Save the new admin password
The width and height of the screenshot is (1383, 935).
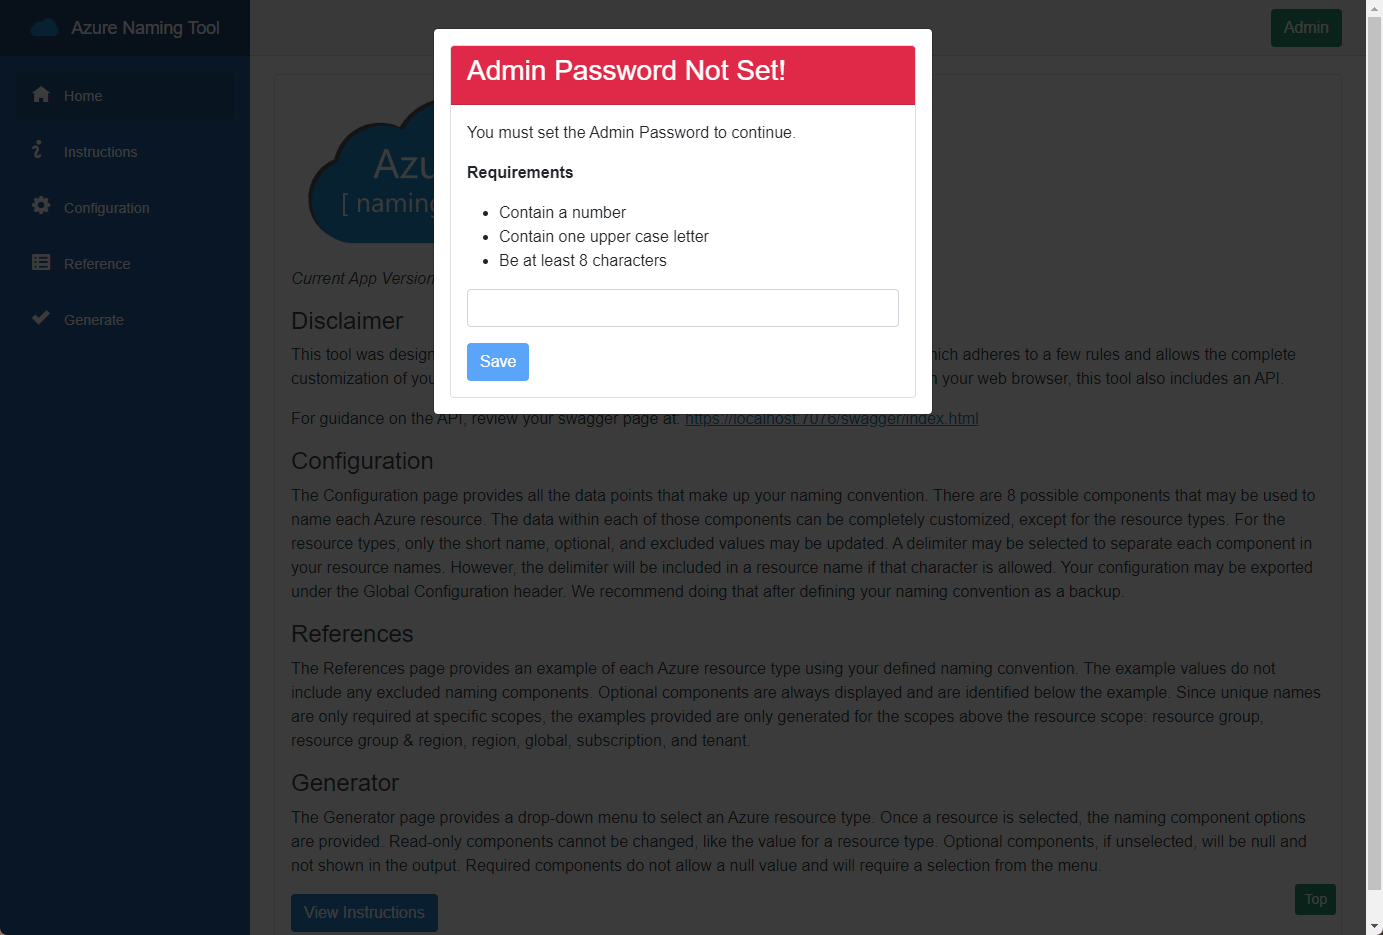(497, 361)
